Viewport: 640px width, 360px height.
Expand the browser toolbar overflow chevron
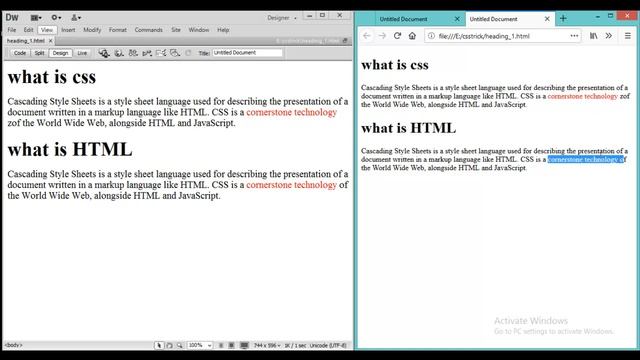pyautogui.click(x=609, y=36)
